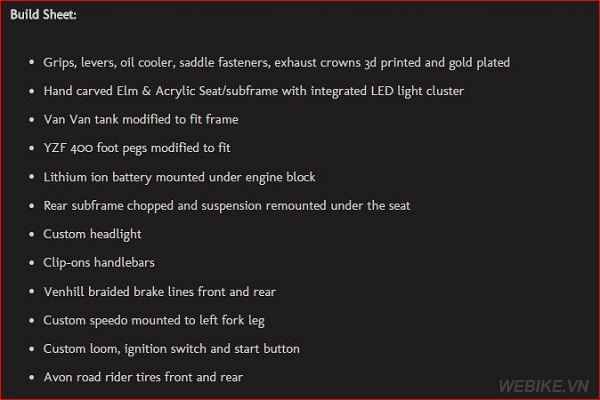Click the bullet before Van Van tank
The image size is (600, 400).
32,119
